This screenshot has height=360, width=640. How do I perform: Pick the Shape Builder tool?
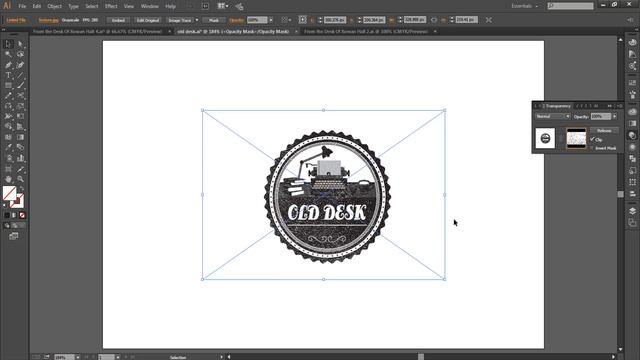point(8,127)
